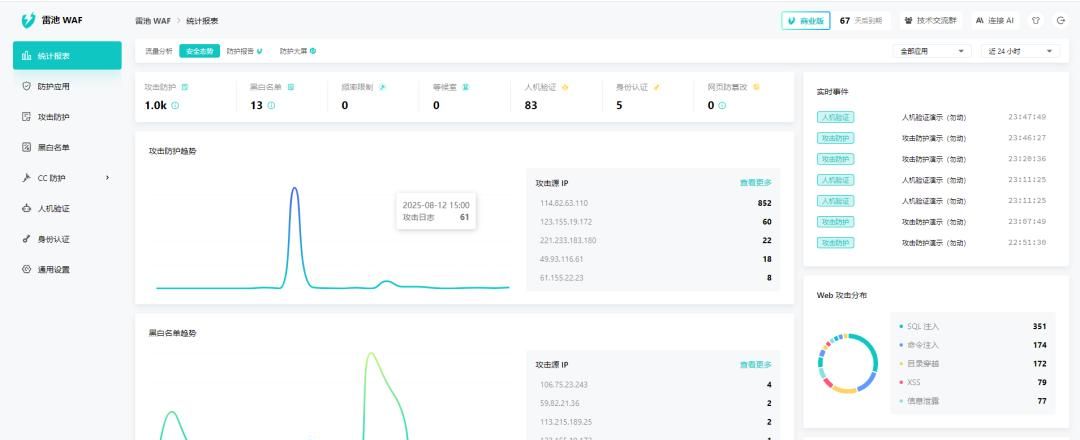Click the info icon beside the 1.0k value
This screenshot has width=1080, height=440.
175,105
